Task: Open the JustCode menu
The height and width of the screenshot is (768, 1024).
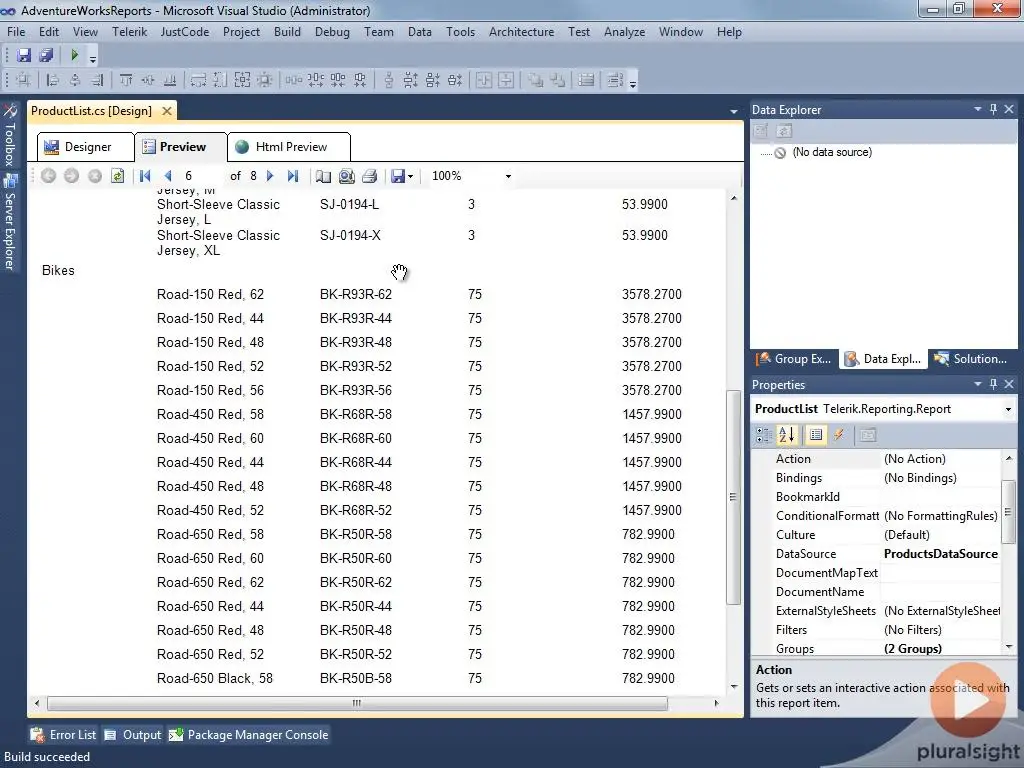Action: 185,32
